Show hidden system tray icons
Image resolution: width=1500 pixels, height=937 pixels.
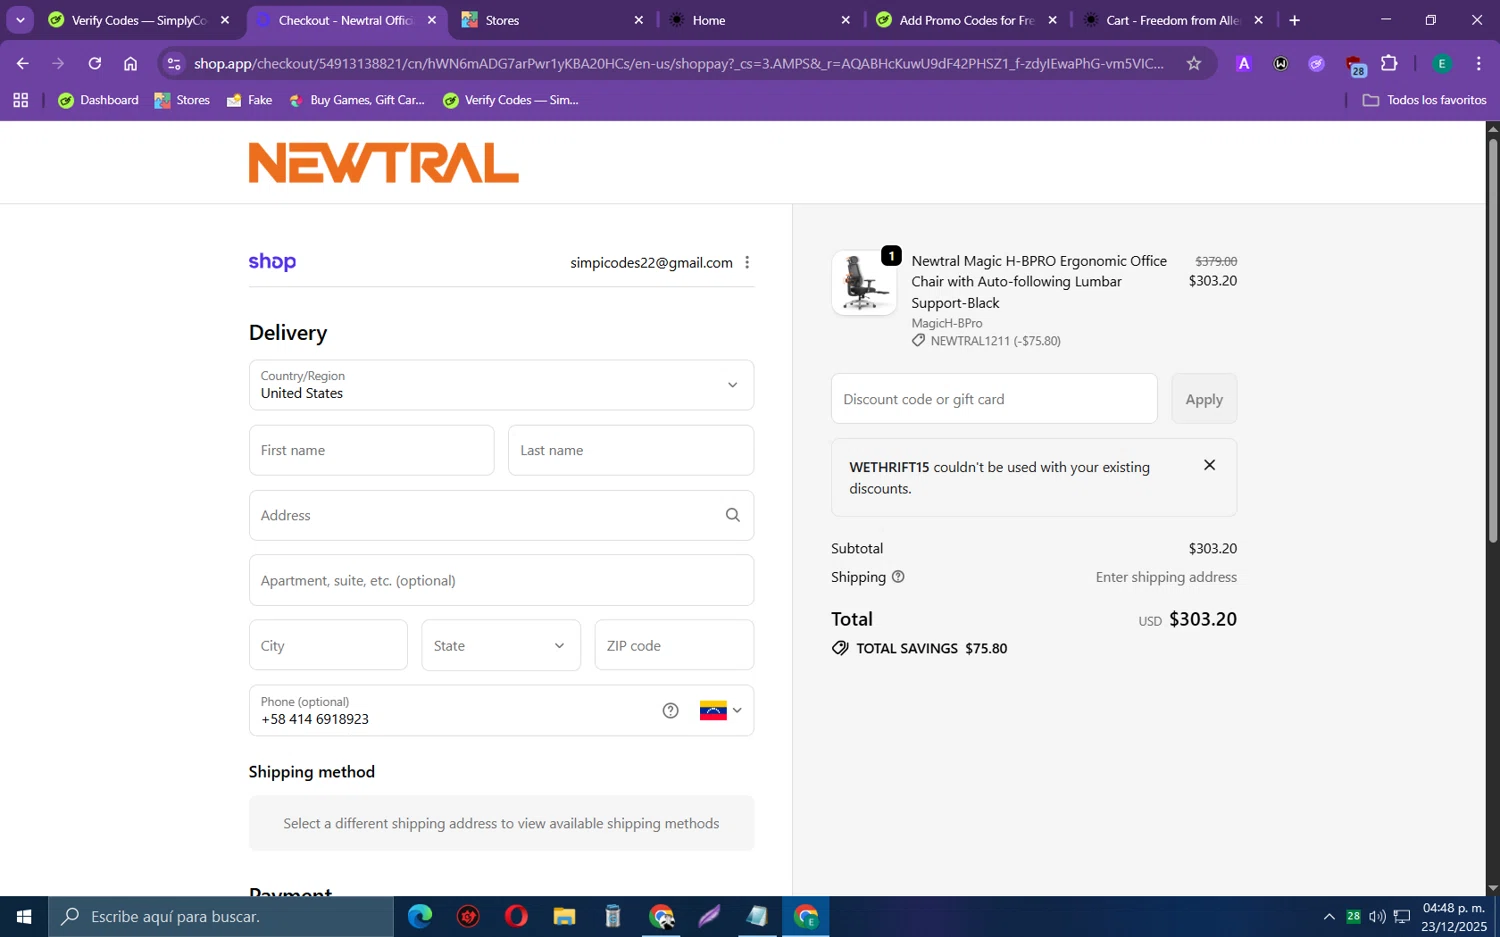1329,916
